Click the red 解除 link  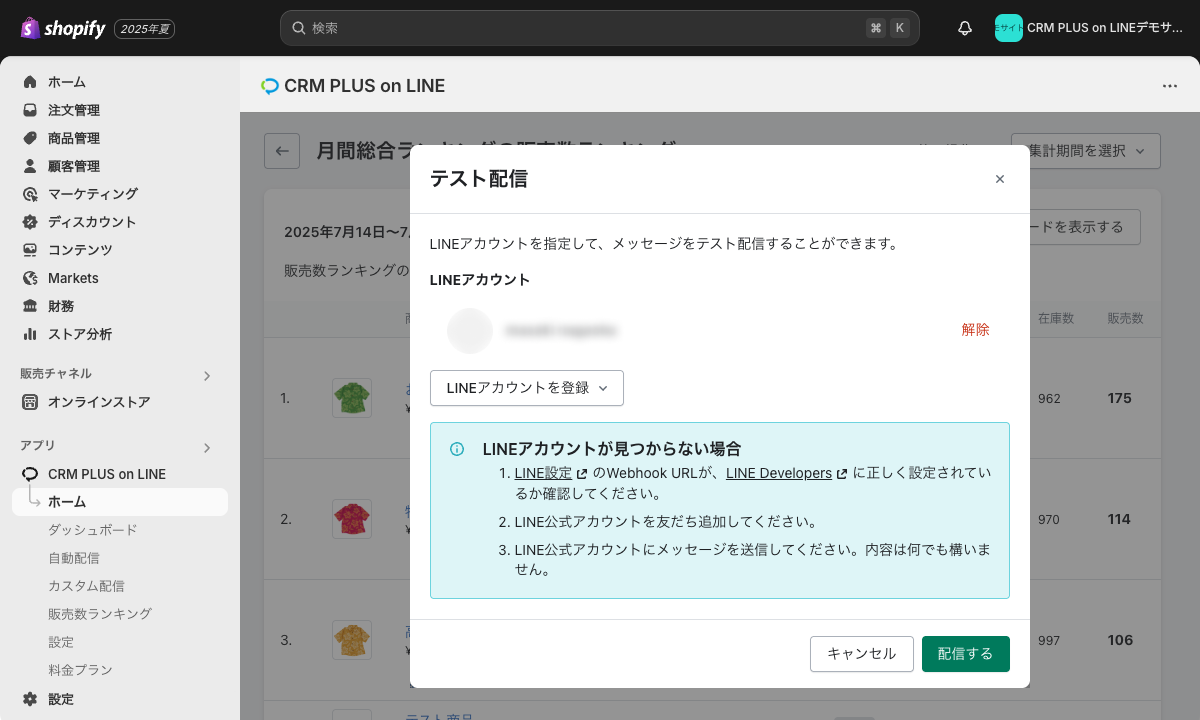pyautogui.click(x=976, y=330)
